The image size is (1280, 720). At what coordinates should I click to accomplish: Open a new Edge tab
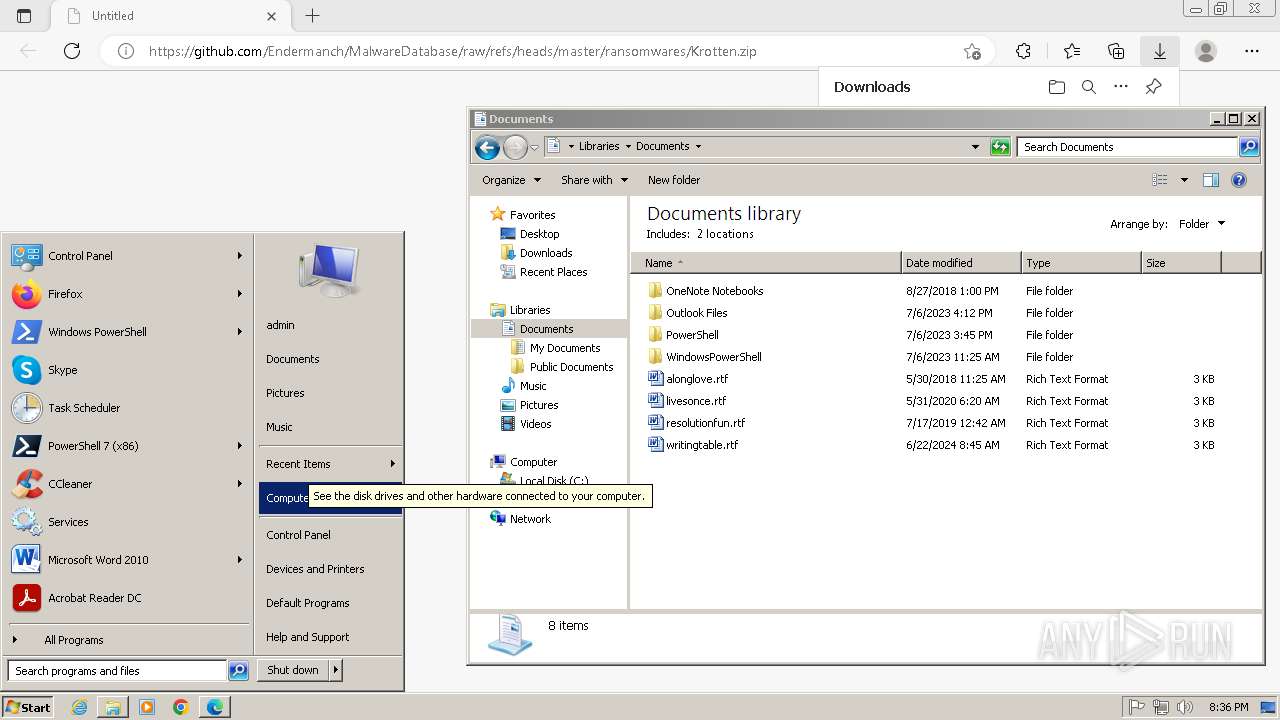point(313,16)
